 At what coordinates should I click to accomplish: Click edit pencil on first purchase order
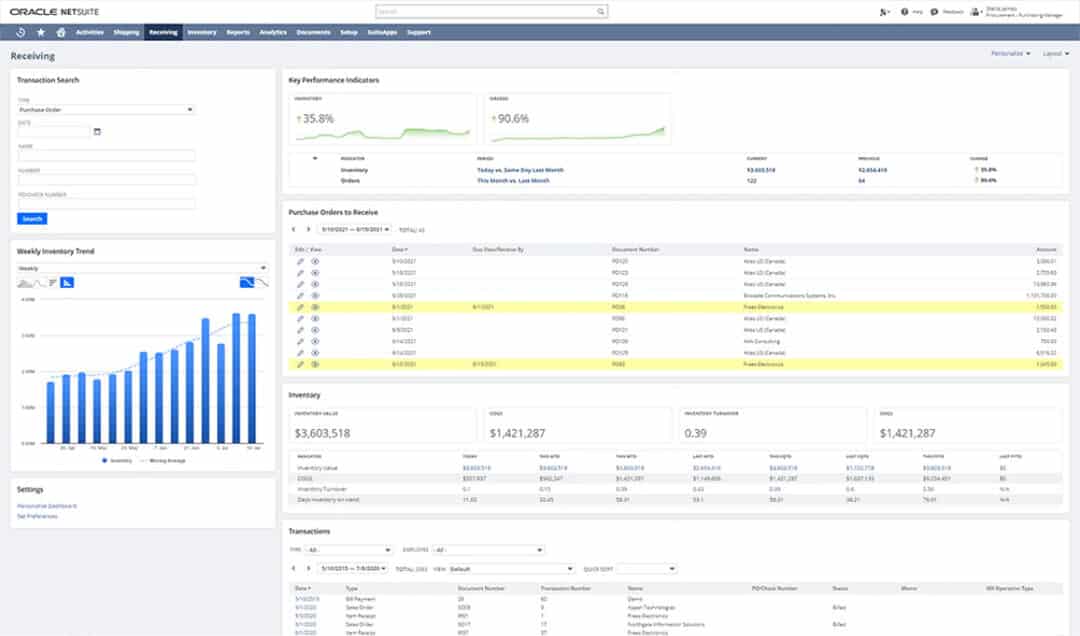click(300, 260)
